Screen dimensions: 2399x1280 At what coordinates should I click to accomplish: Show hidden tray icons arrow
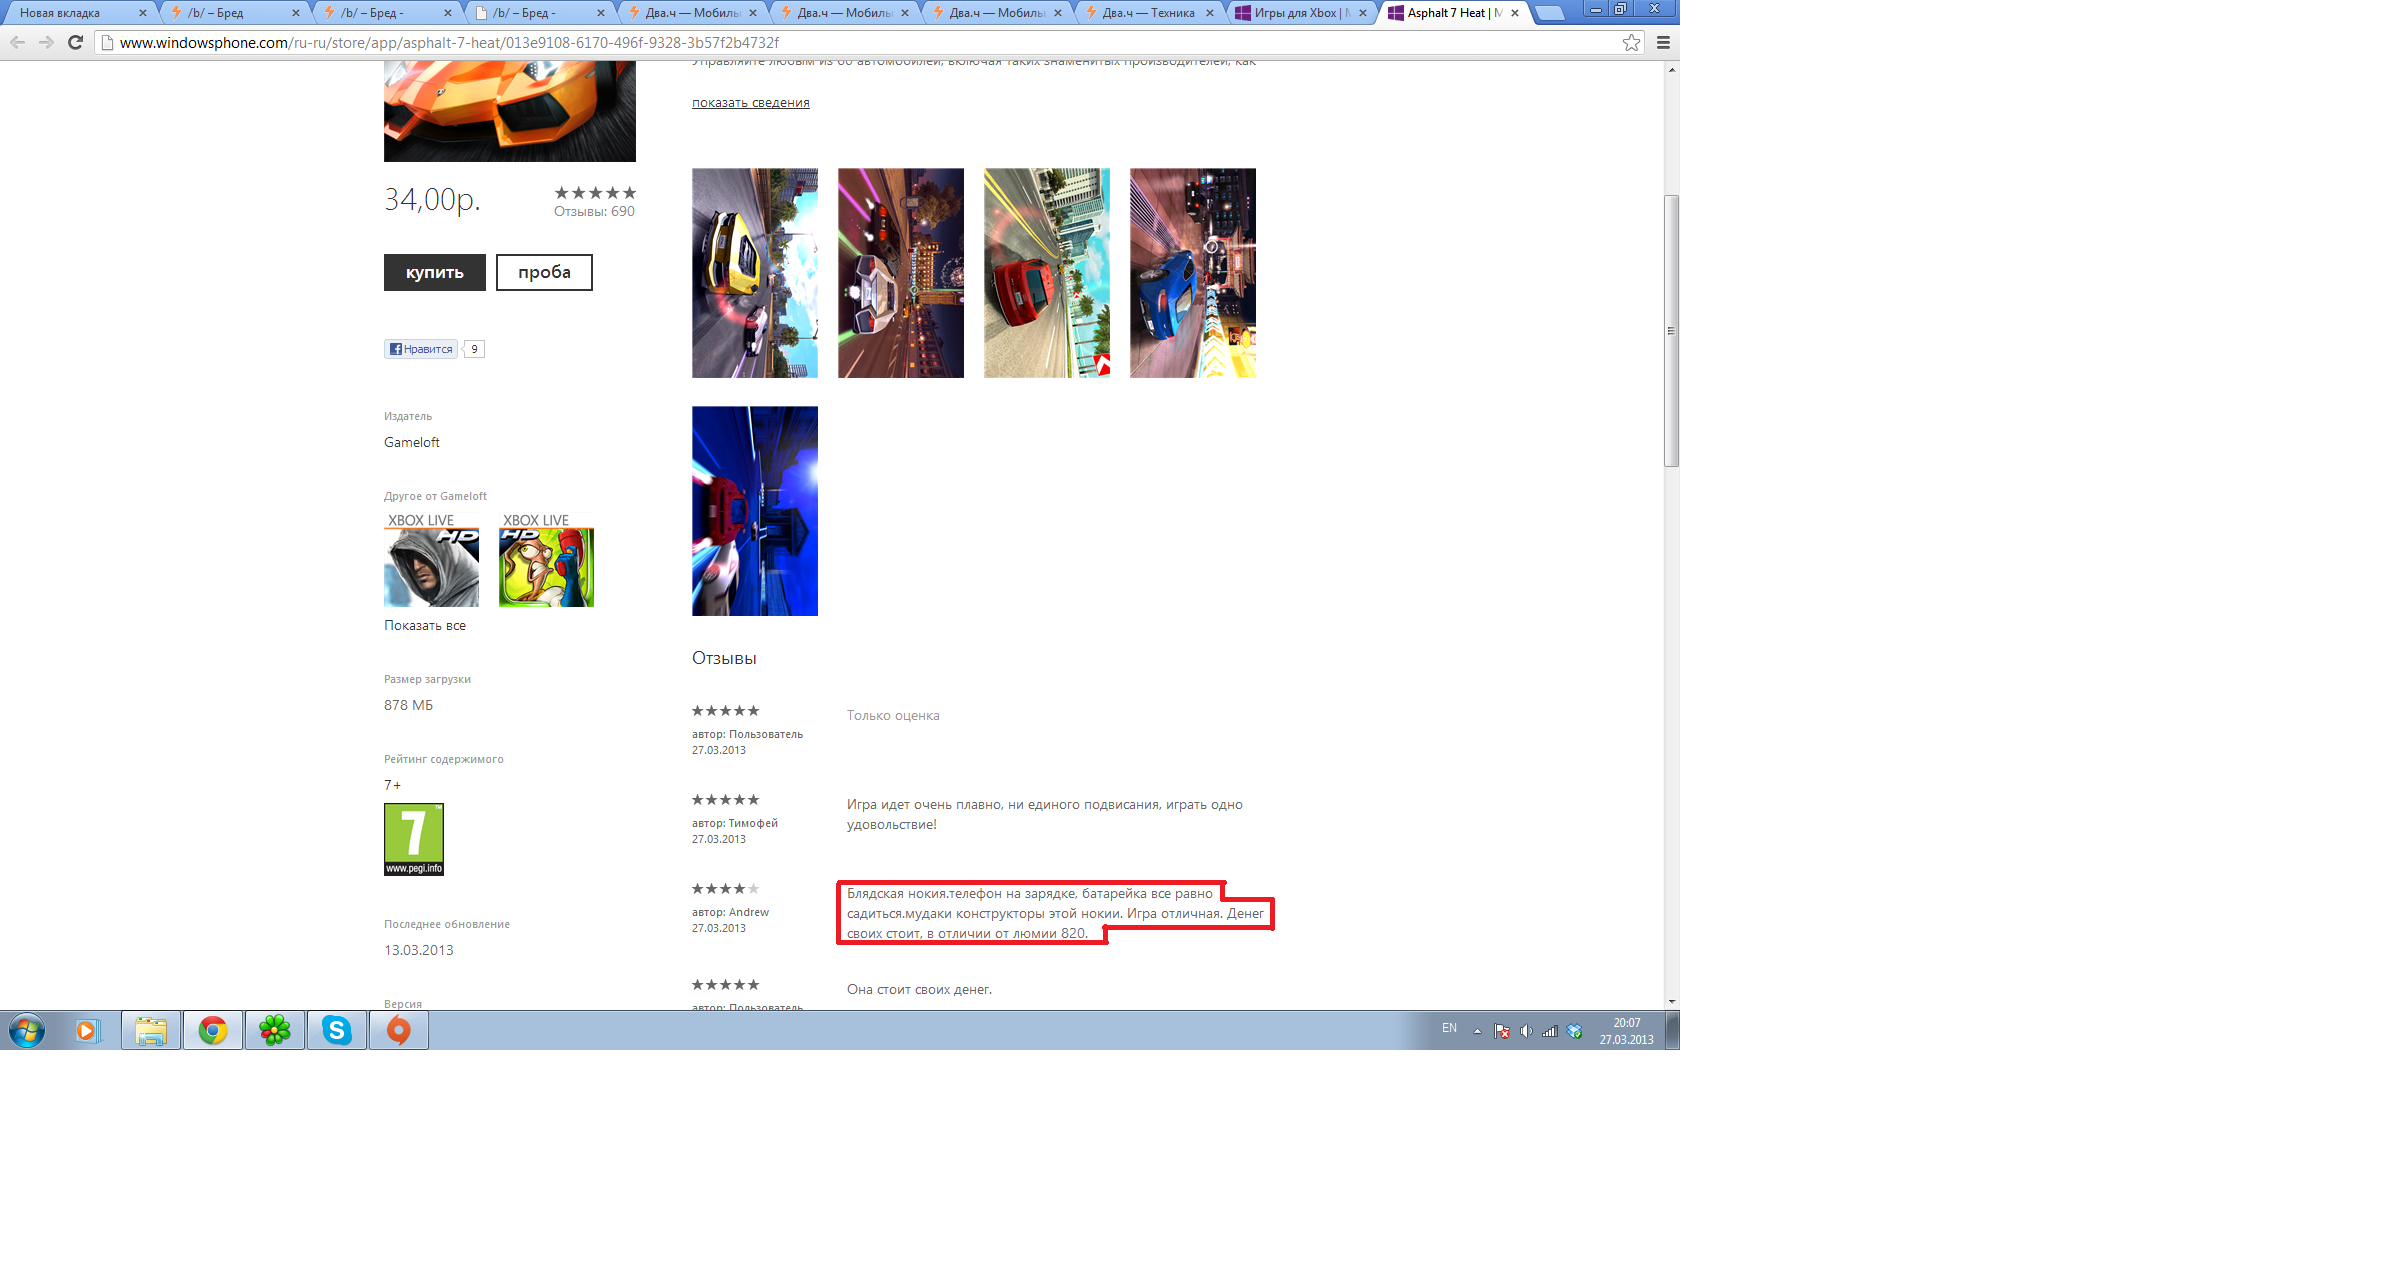tap(1477, 1031)
